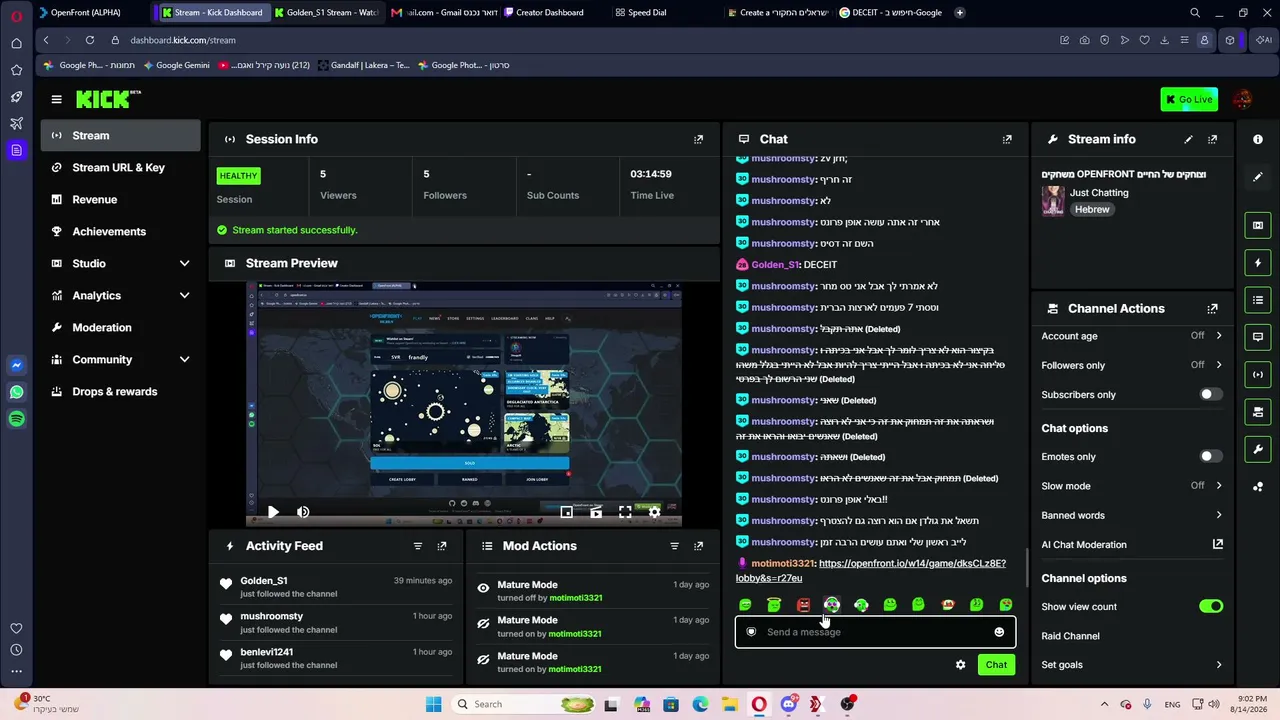Screen dimensions: 1280x720
Task: Reload the page in the browser
Action: pos(90,40)
